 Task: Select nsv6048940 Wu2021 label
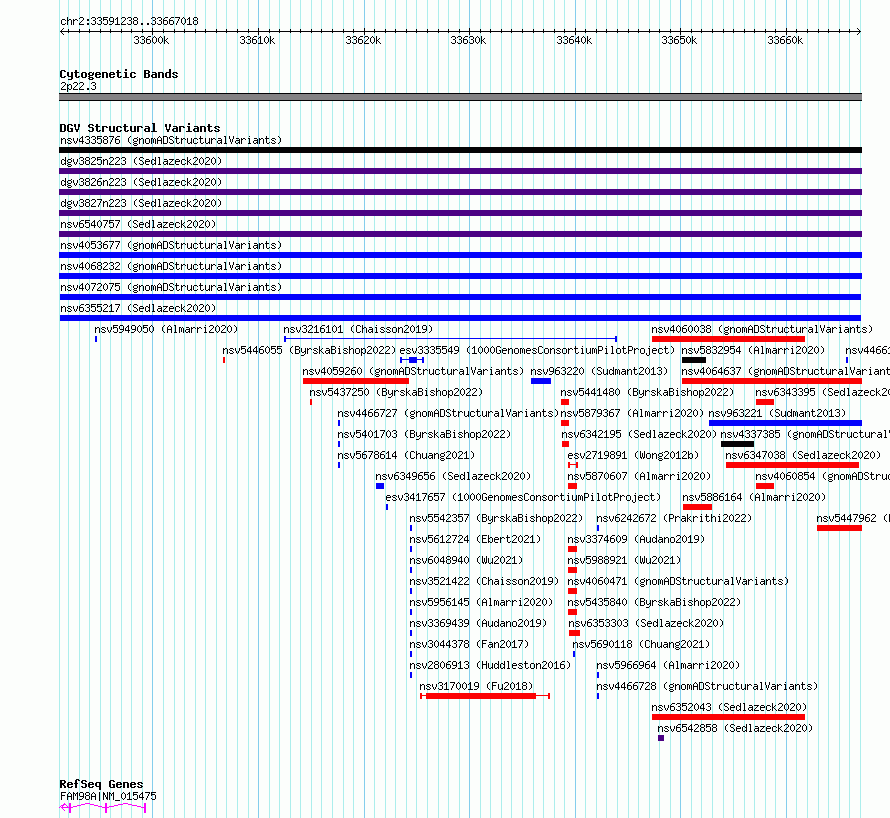[466, 560]
